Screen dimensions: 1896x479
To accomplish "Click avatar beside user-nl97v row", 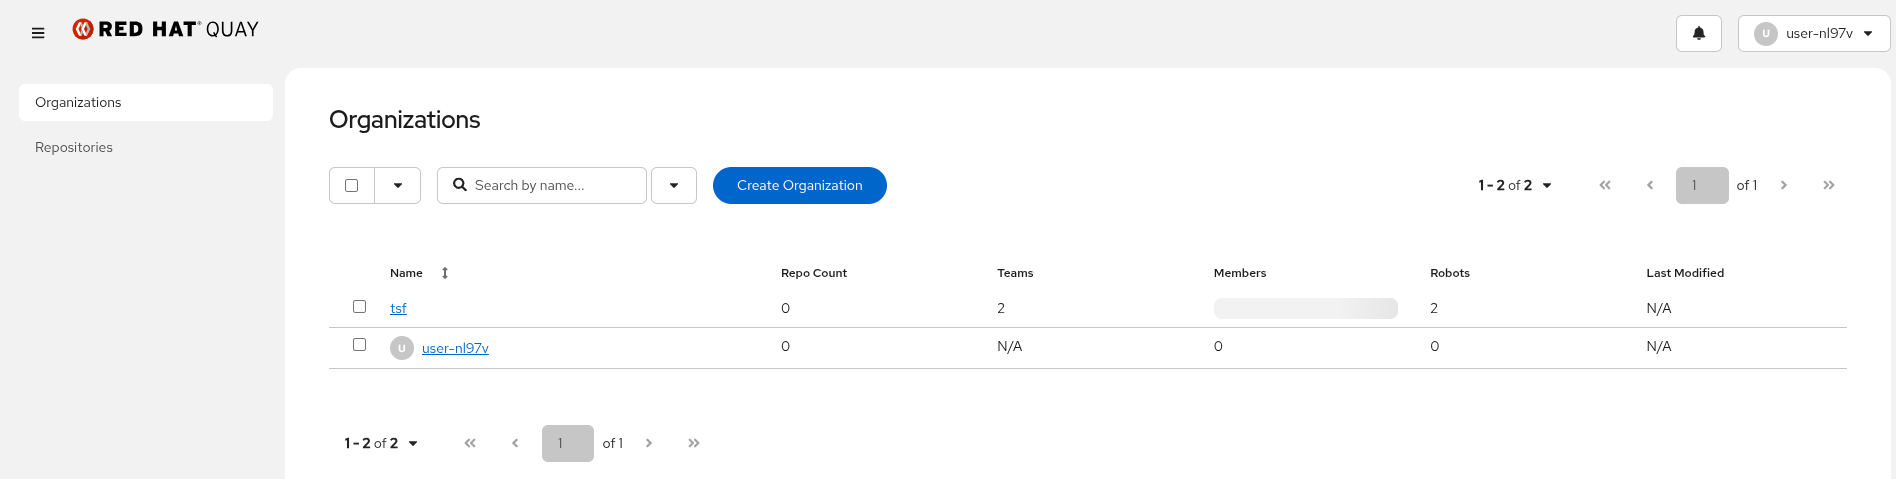I will (402, 348).
